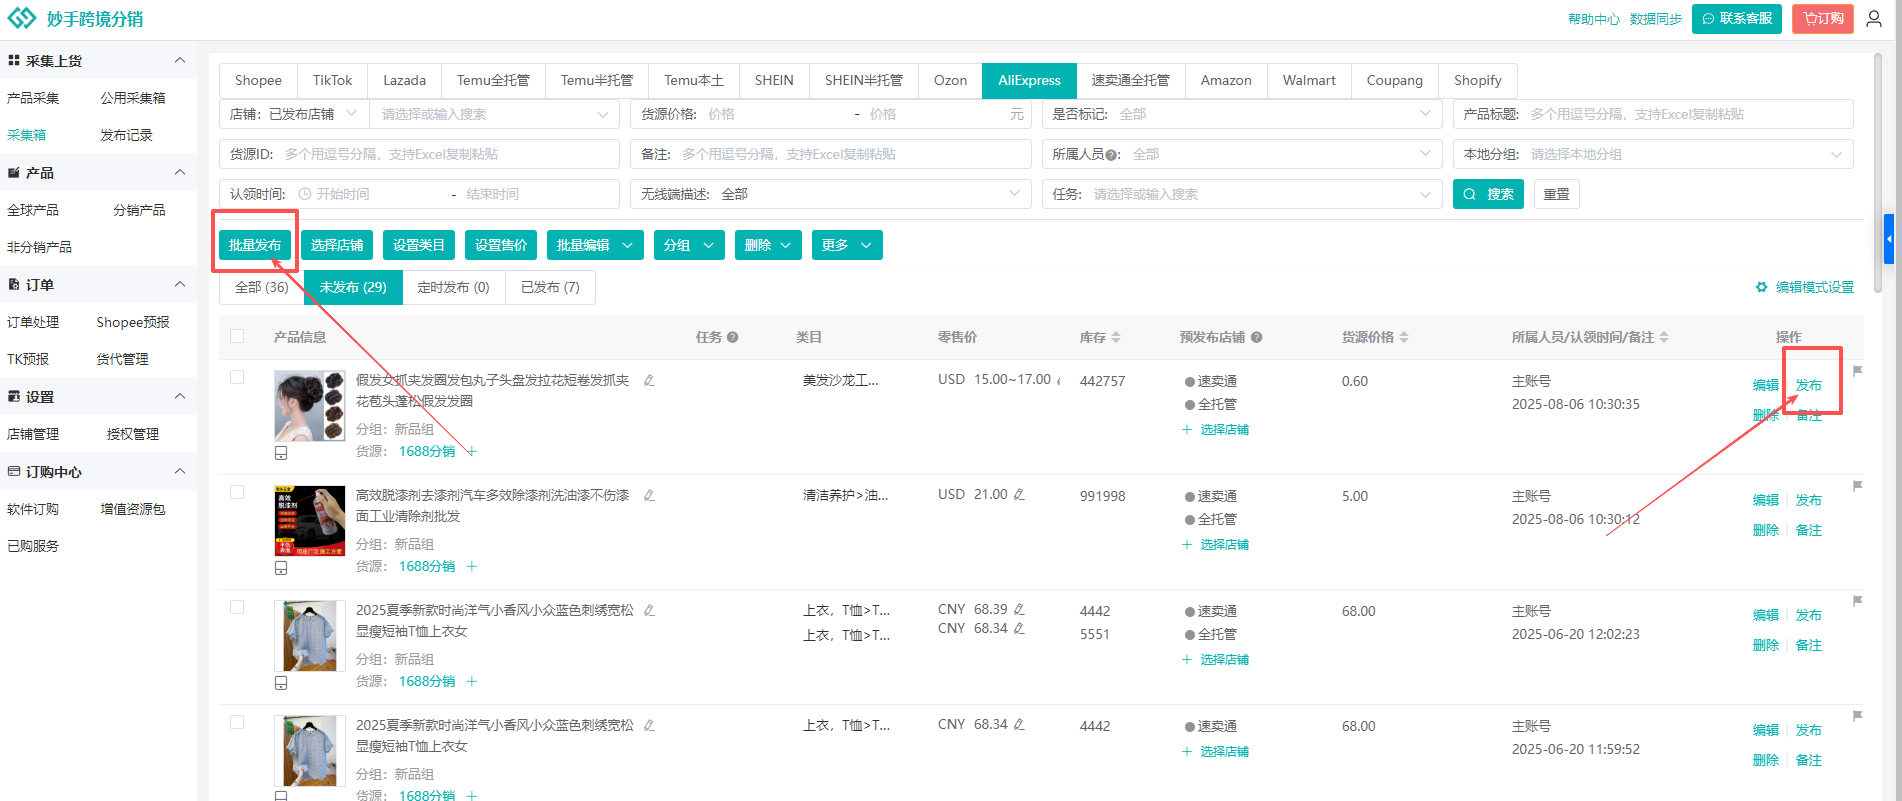Open the 批量编辑 dropdown
Viewport: 1902px width, 801px height.
pos(594,246)
